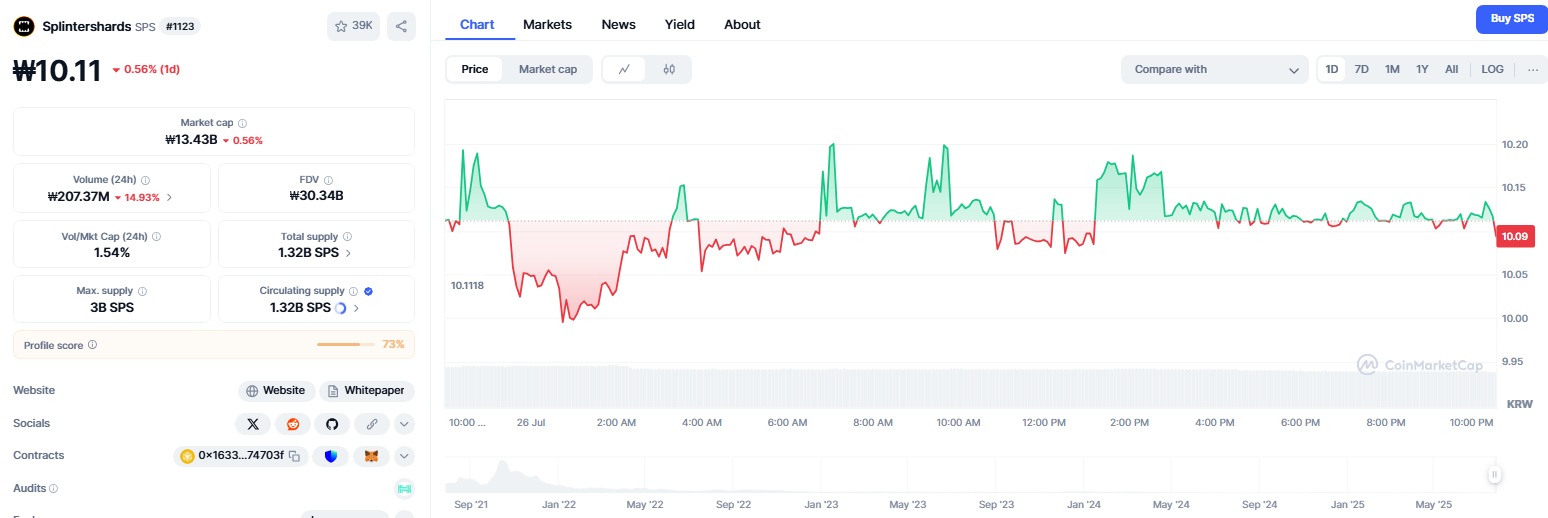Open the Whitepaper link button

click(x=367, y=391)
